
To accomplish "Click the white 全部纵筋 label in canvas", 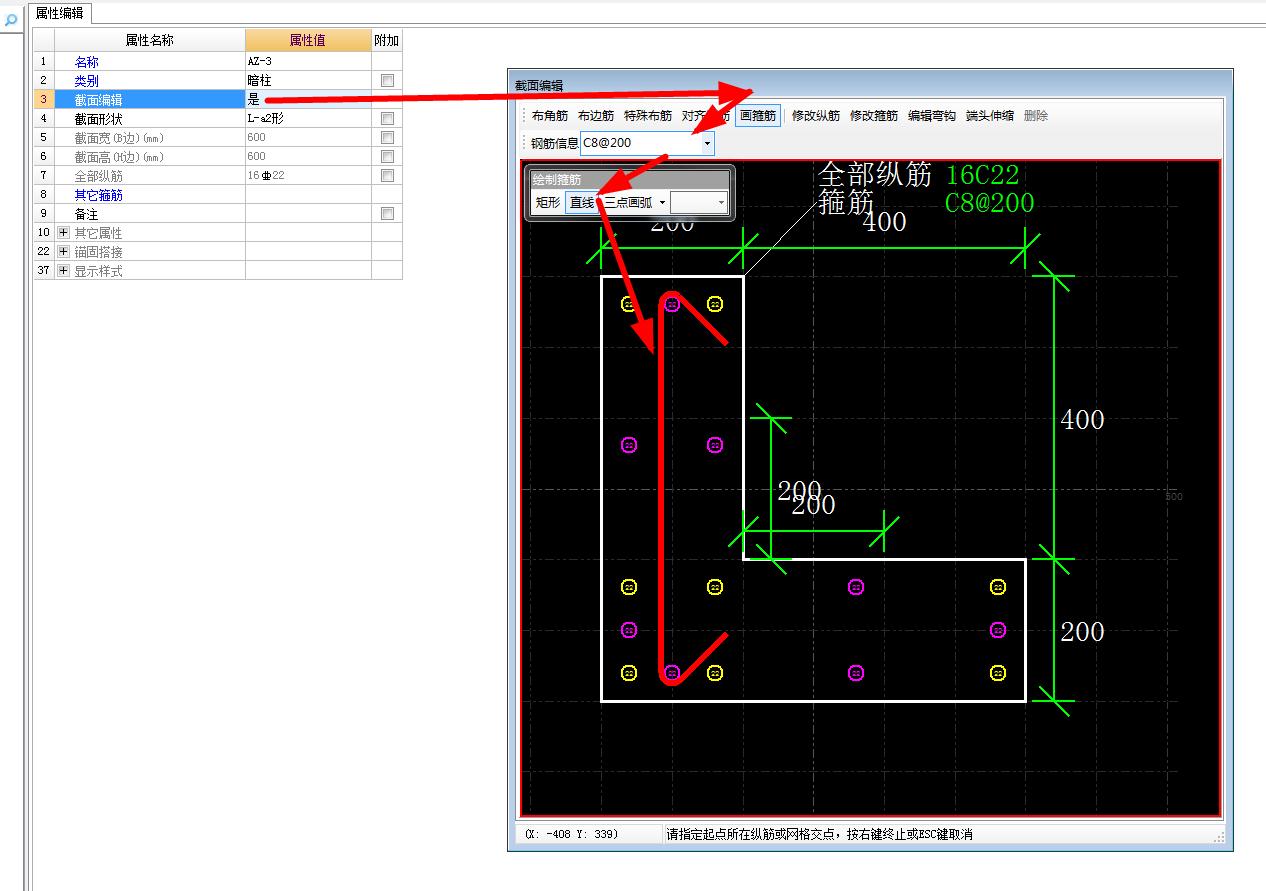I will [x=875, y=174].
